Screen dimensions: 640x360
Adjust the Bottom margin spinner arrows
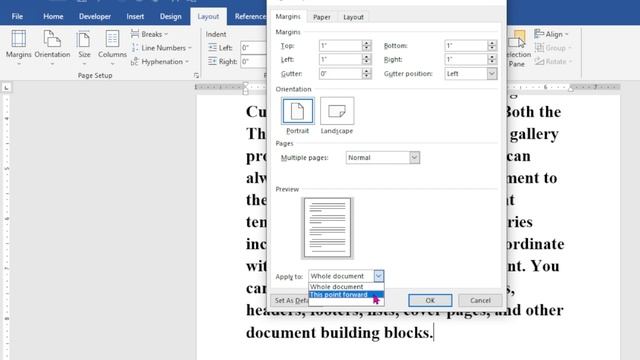(x=492, y=46)
